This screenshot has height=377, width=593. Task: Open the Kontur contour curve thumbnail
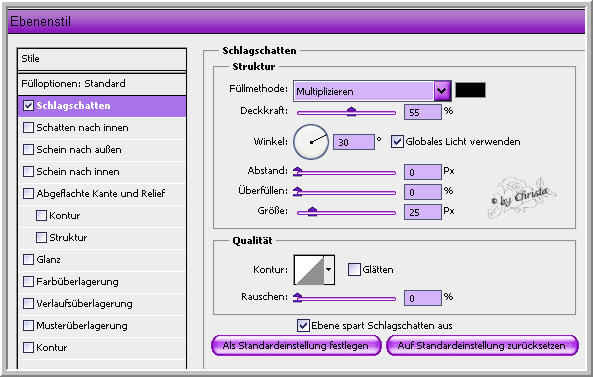tap(309, 270)
